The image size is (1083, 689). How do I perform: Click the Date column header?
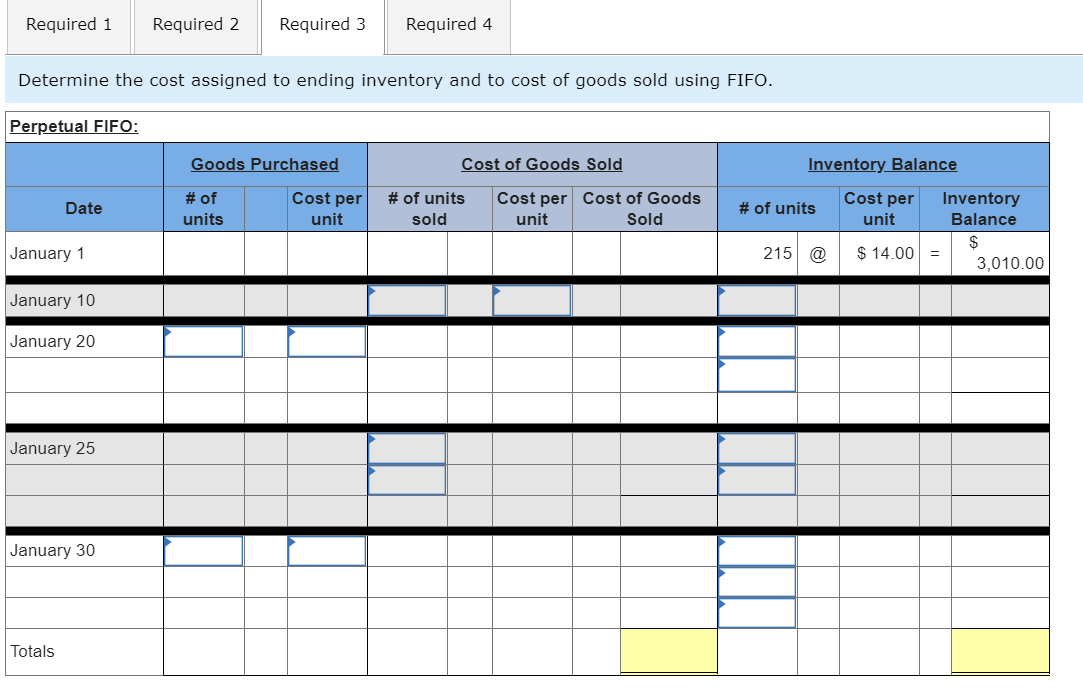pyautogui.click(x=84, y=208)
